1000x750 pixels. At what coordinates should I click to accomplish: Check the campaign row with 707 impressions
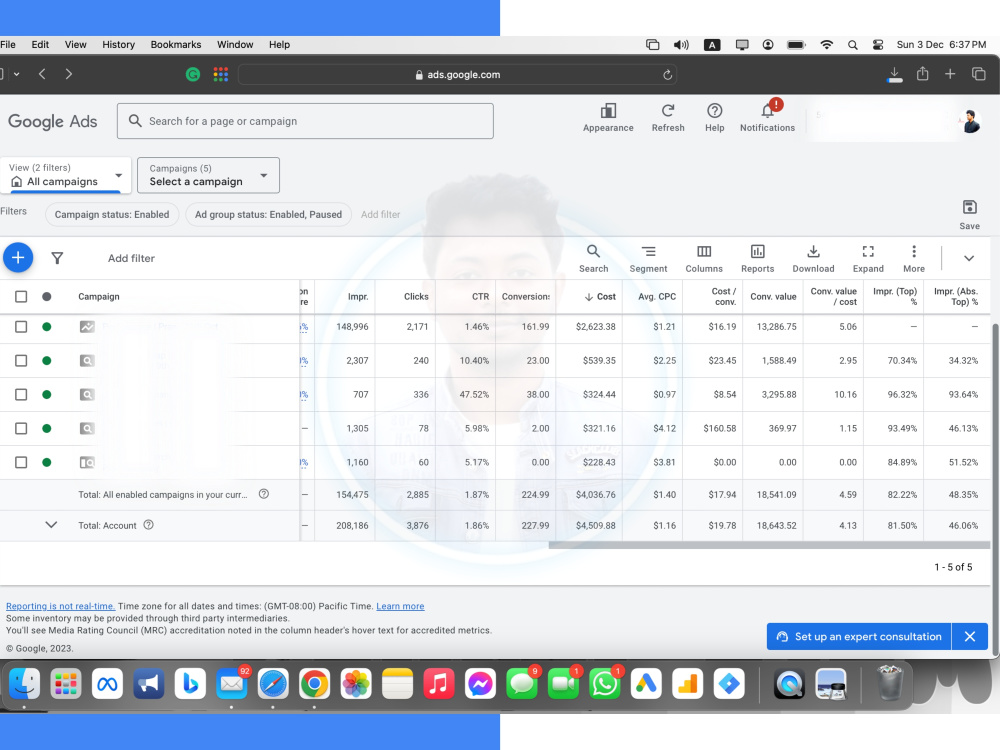21,394
